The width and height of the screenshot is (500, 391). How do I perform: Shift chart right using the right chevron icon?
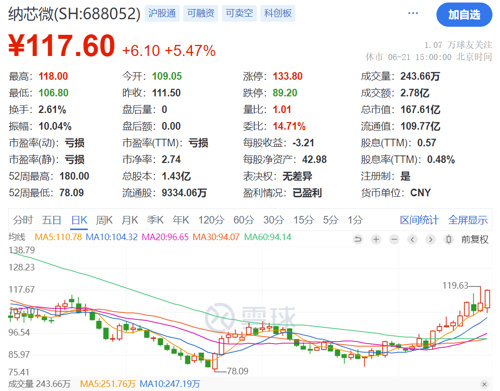[x=430, y=239]
